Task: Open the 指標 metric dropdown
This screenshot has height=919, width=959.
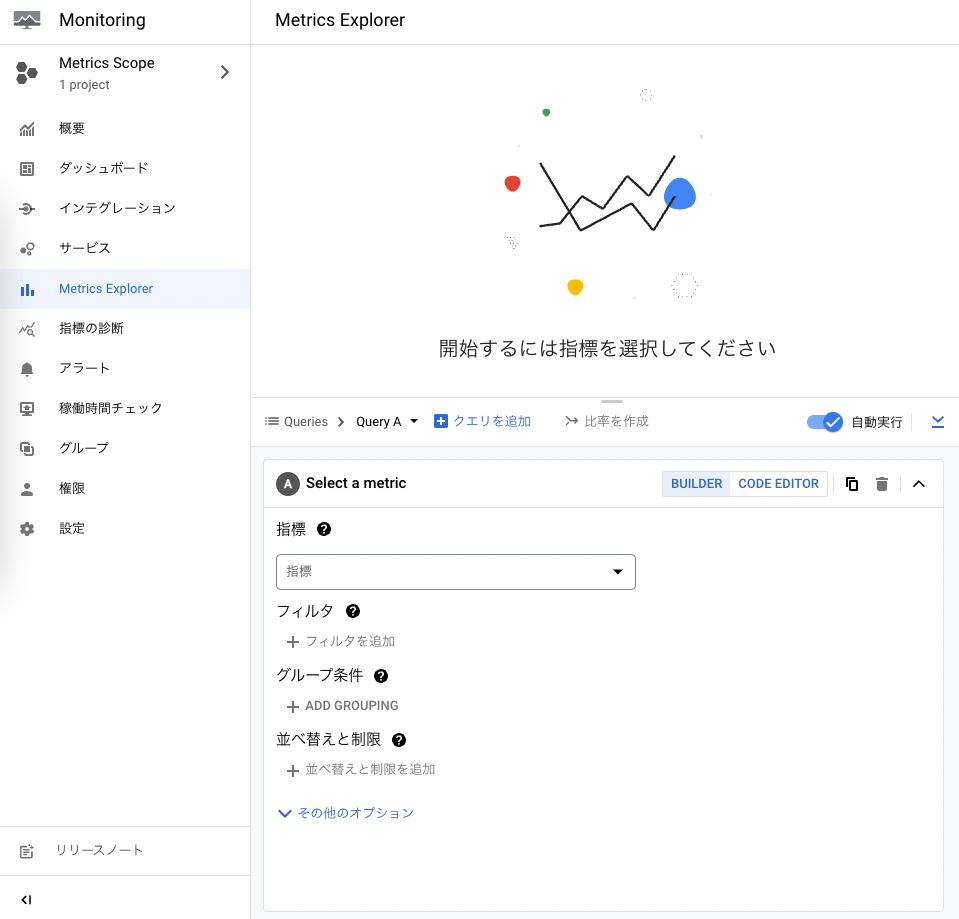Action: click(x=456, y=572)
